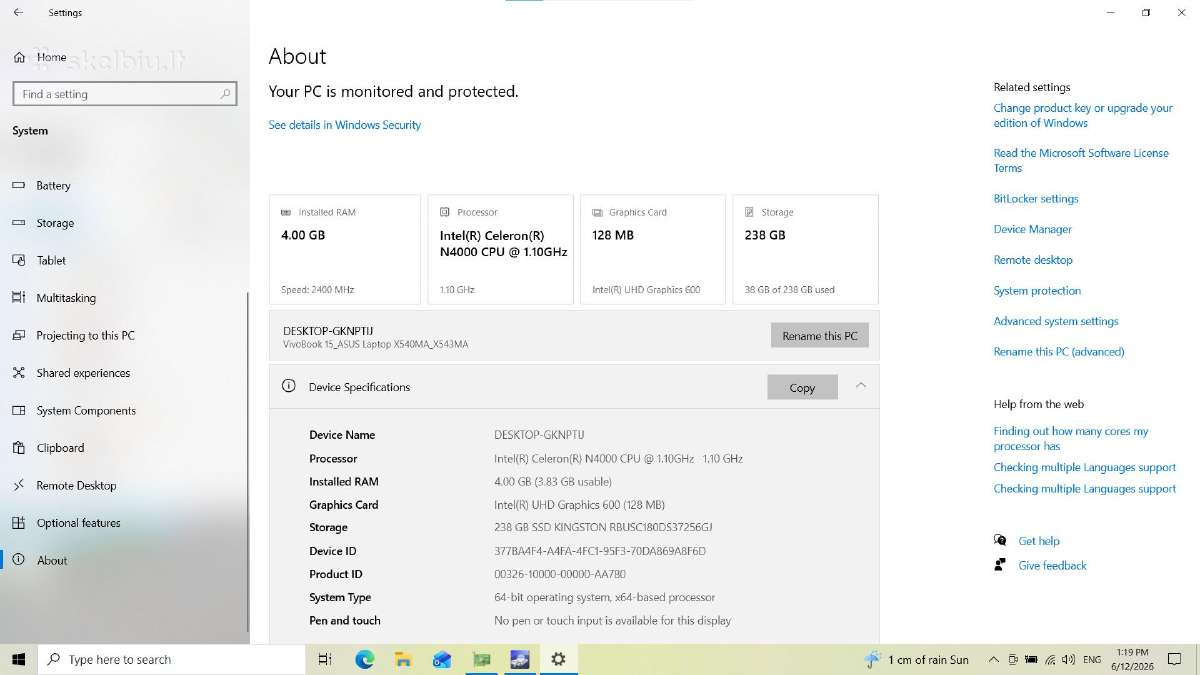This screenshot has width=1200, height=675.
Task: Open System protection link
Action: click(1037, 291)
